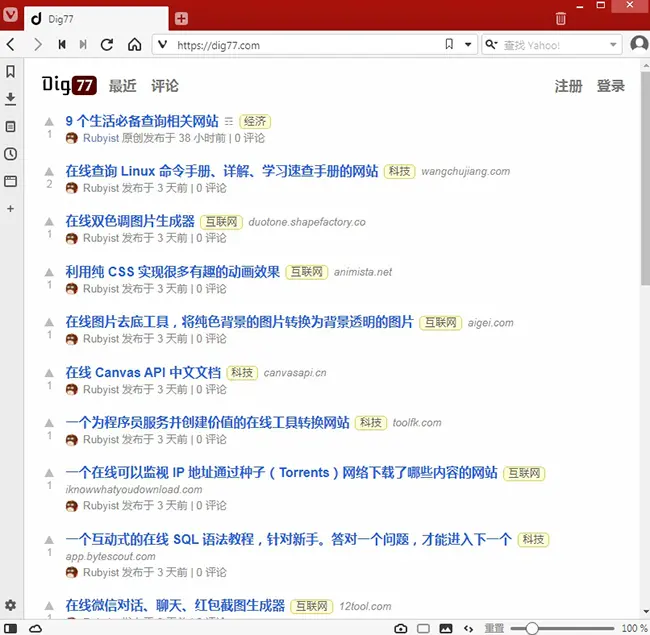Focus the Yahoo search input field
Image resolution: width=650 pixels, height=635 pixels.
553,45
